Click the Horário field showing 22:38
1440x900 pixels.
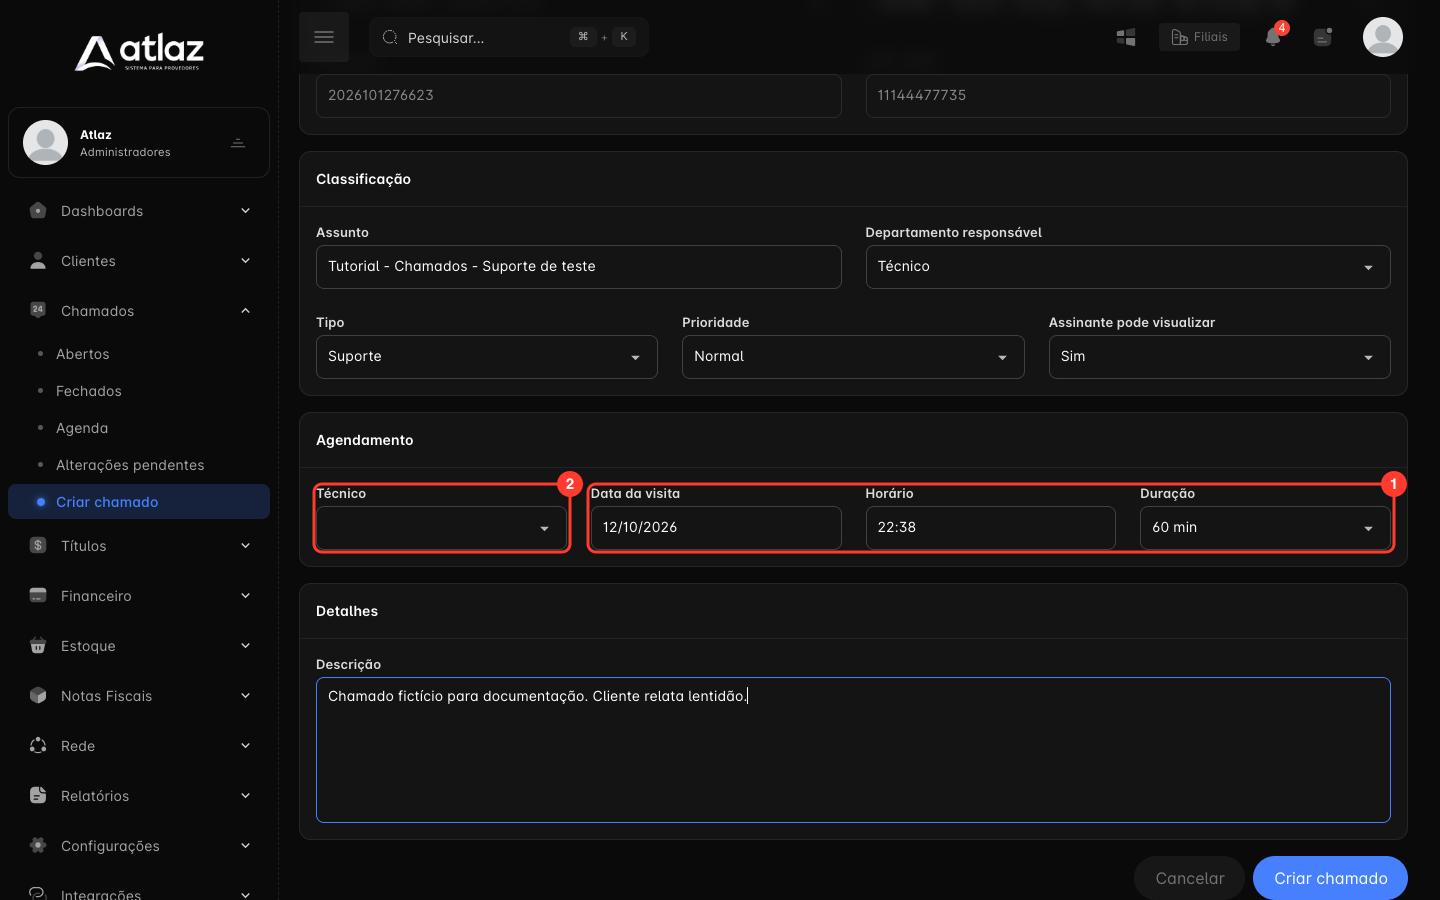[991, 528]
